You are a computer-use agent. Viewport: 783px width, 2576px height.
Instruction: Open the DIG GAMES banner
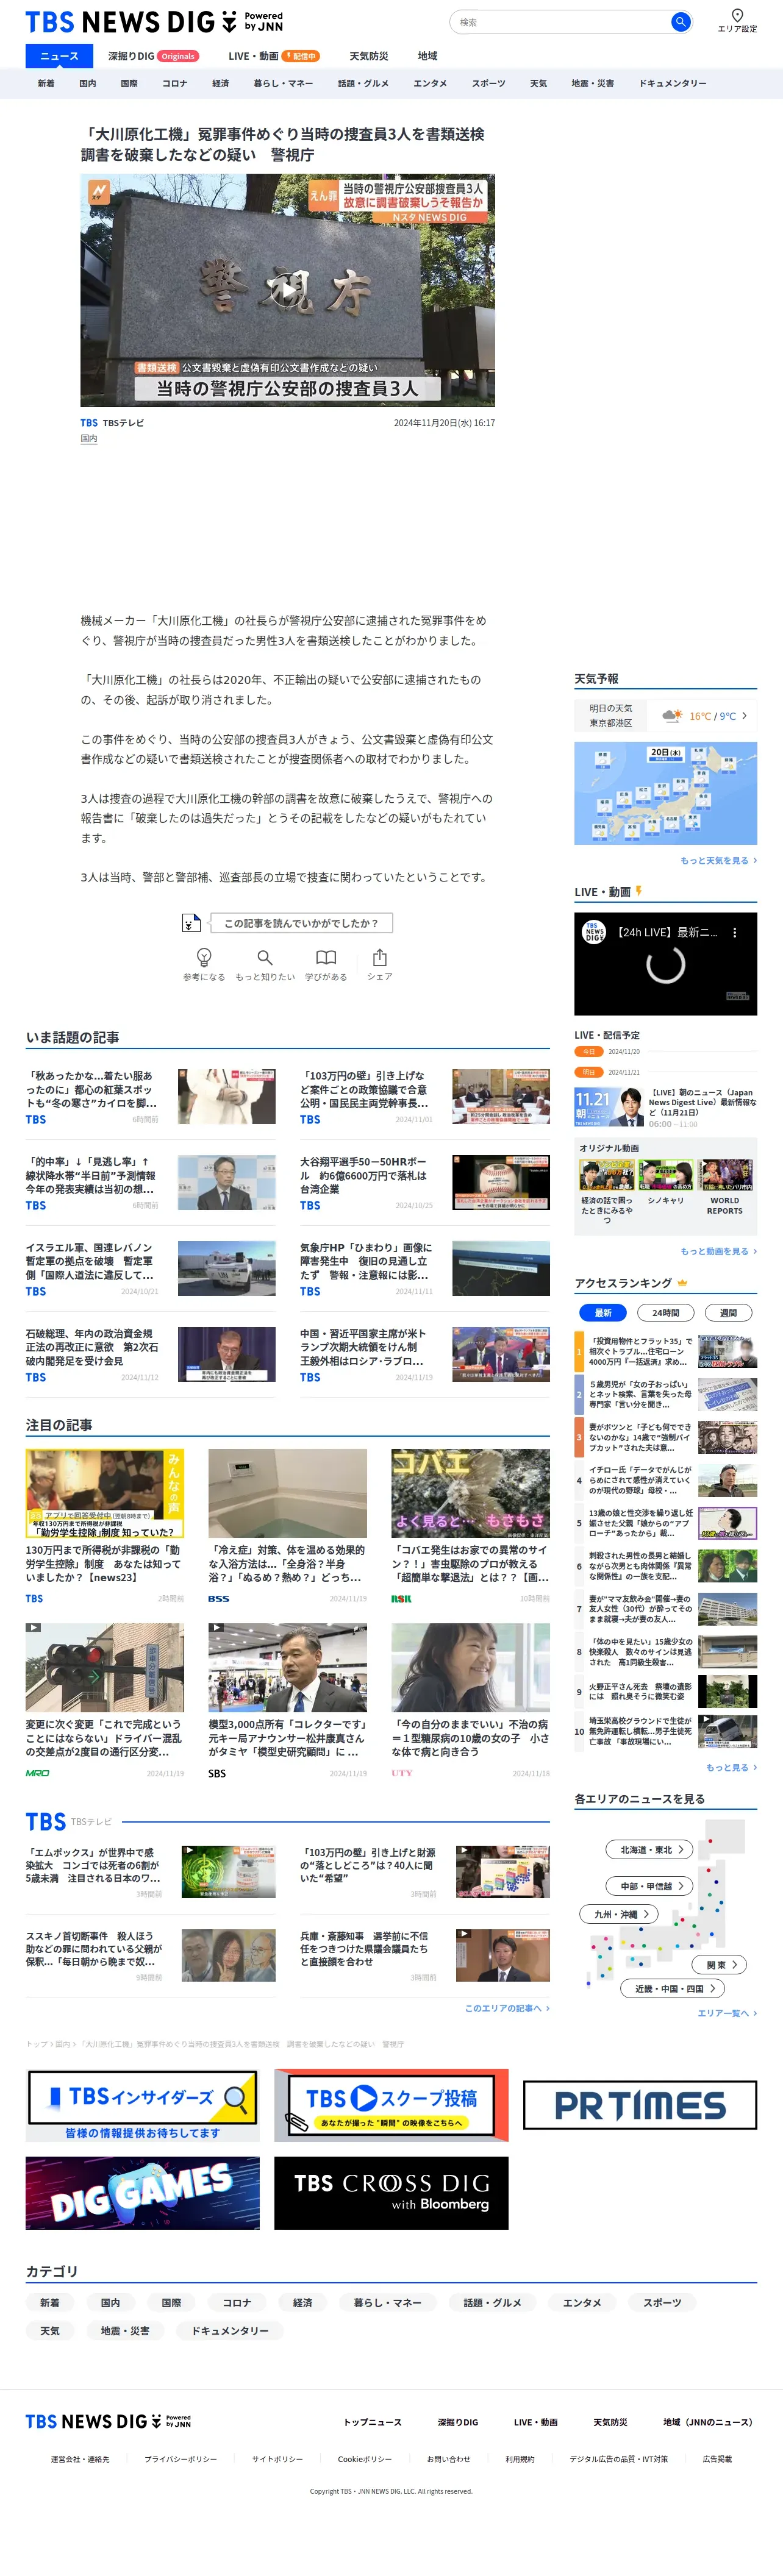142,2193
